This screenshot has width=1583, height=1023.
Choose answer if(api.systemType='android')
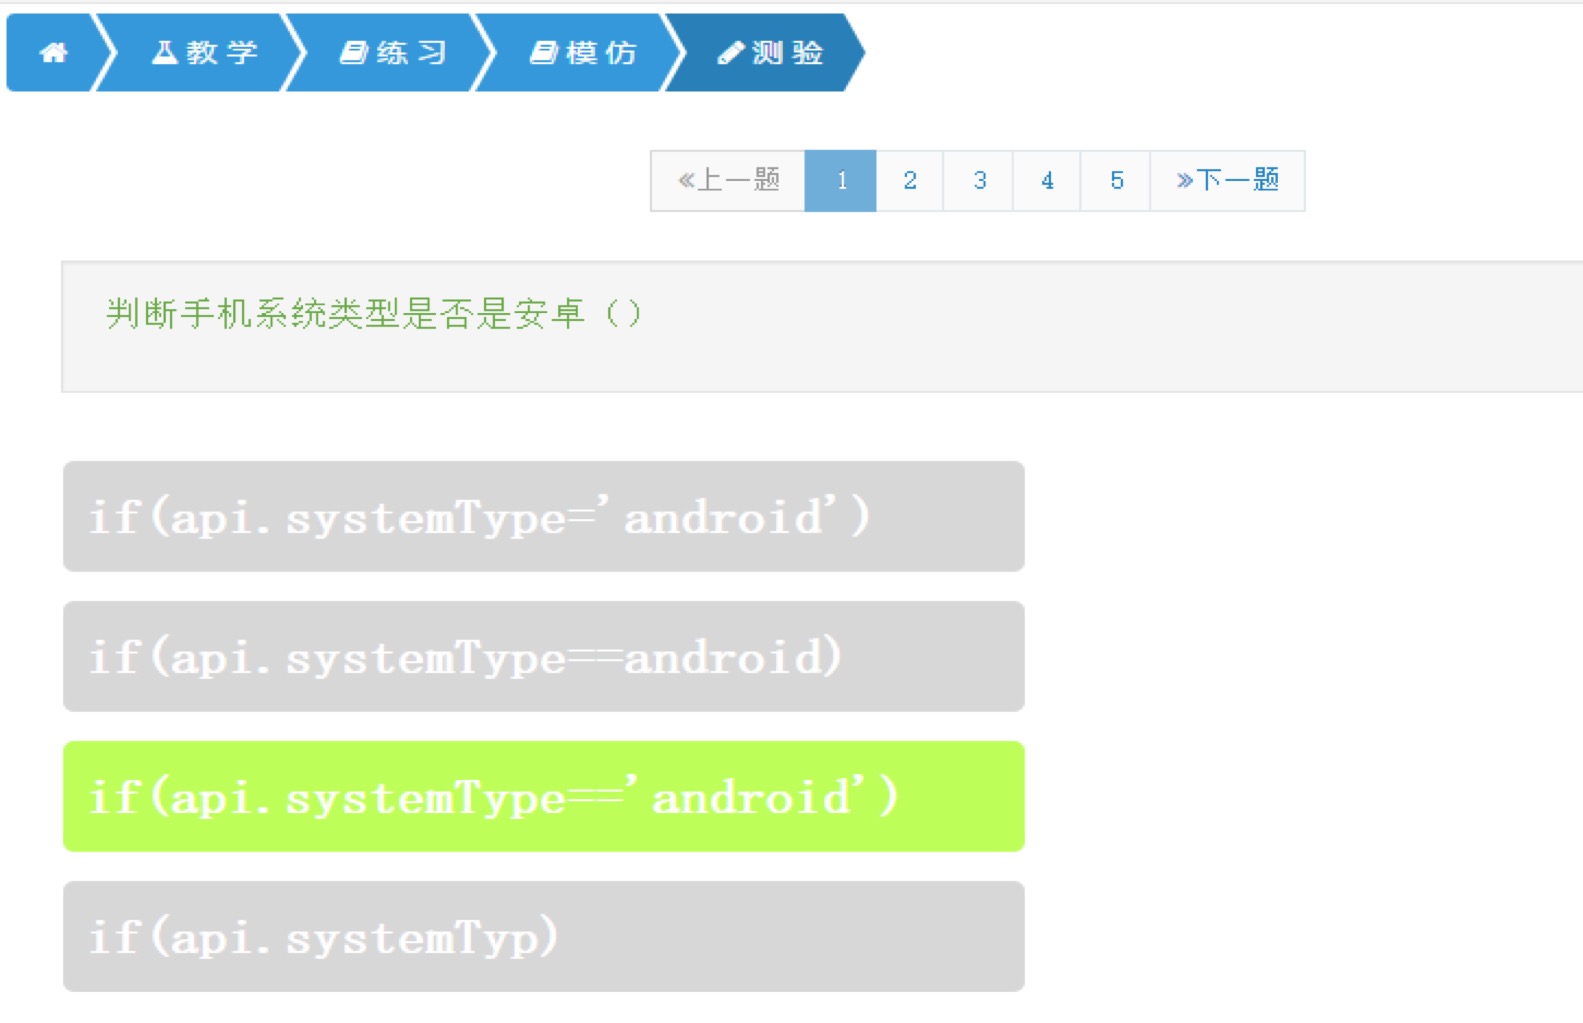544,516
